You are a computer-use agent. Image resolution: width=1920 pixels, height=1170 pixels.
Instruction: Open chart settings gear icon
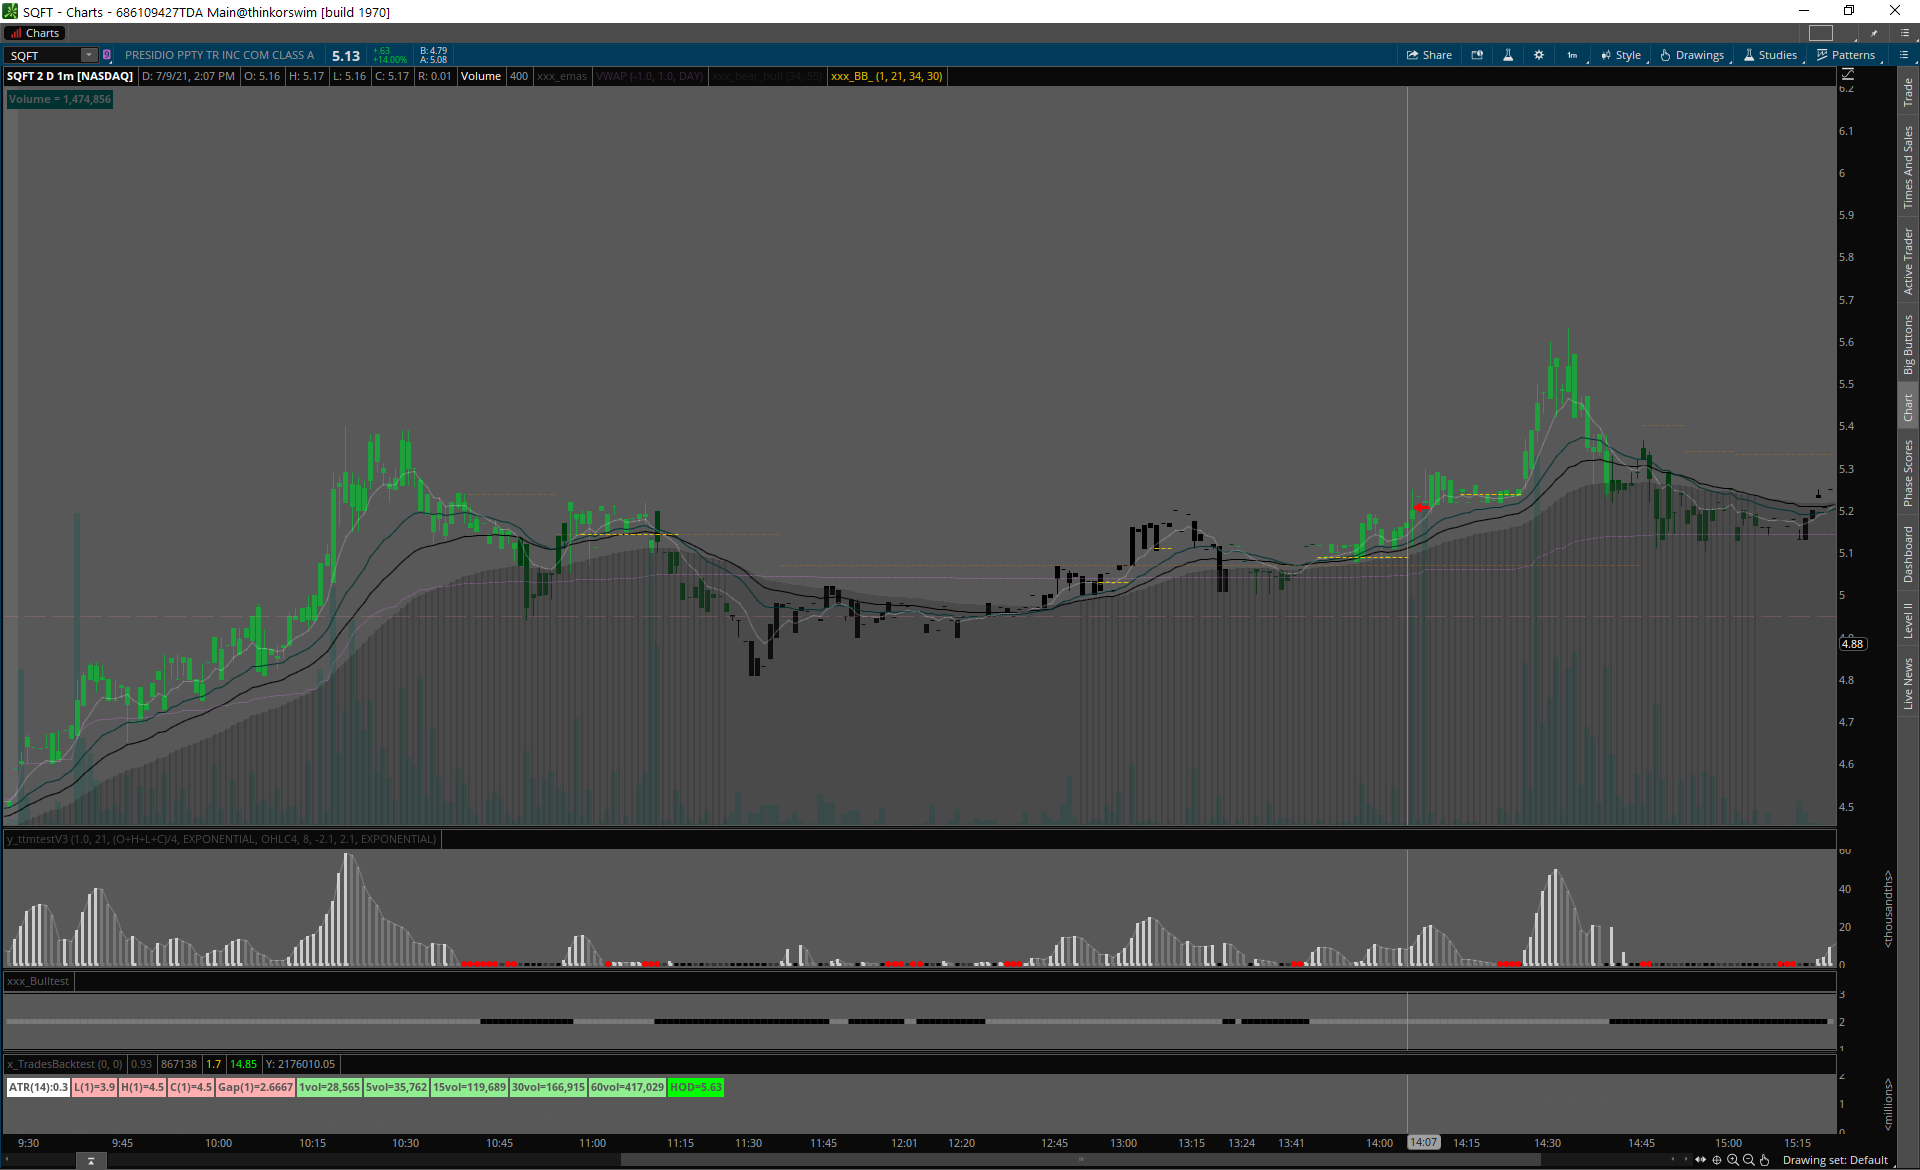(x=1539, y=55)
